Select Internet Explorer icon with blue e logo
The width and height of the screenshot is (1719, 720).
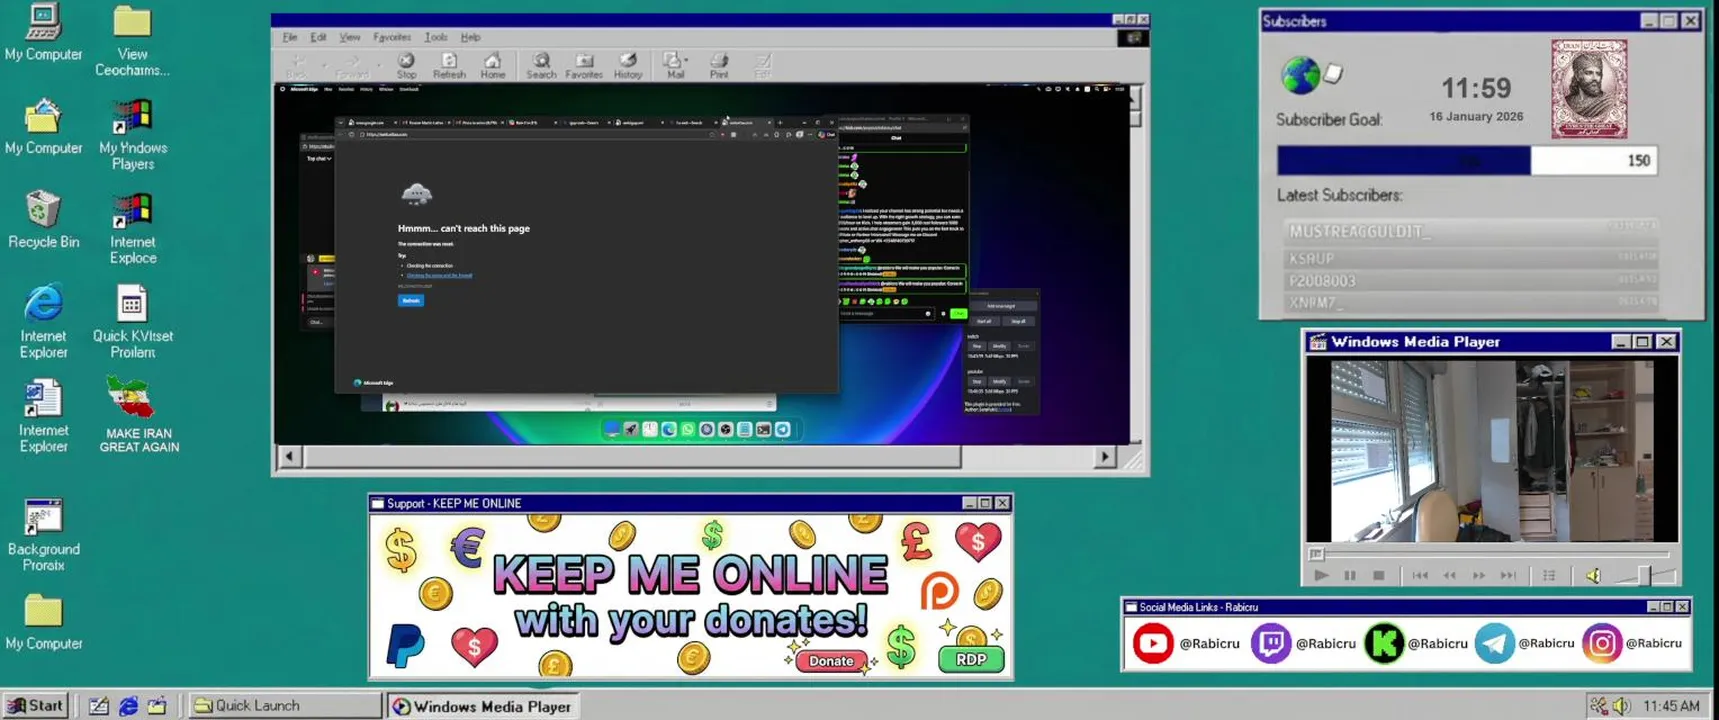(43, 322)
